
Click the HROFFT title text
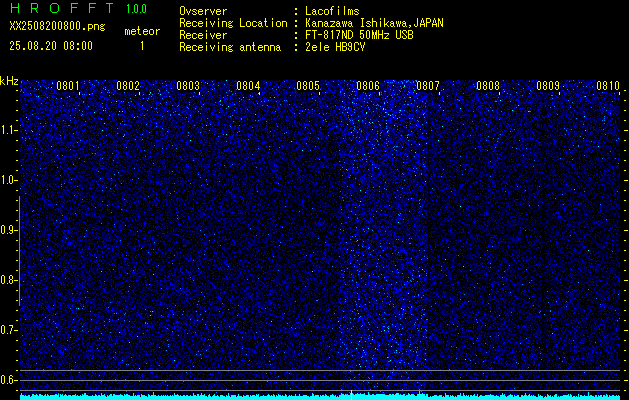pyautogui.click(x=62, y=8)
